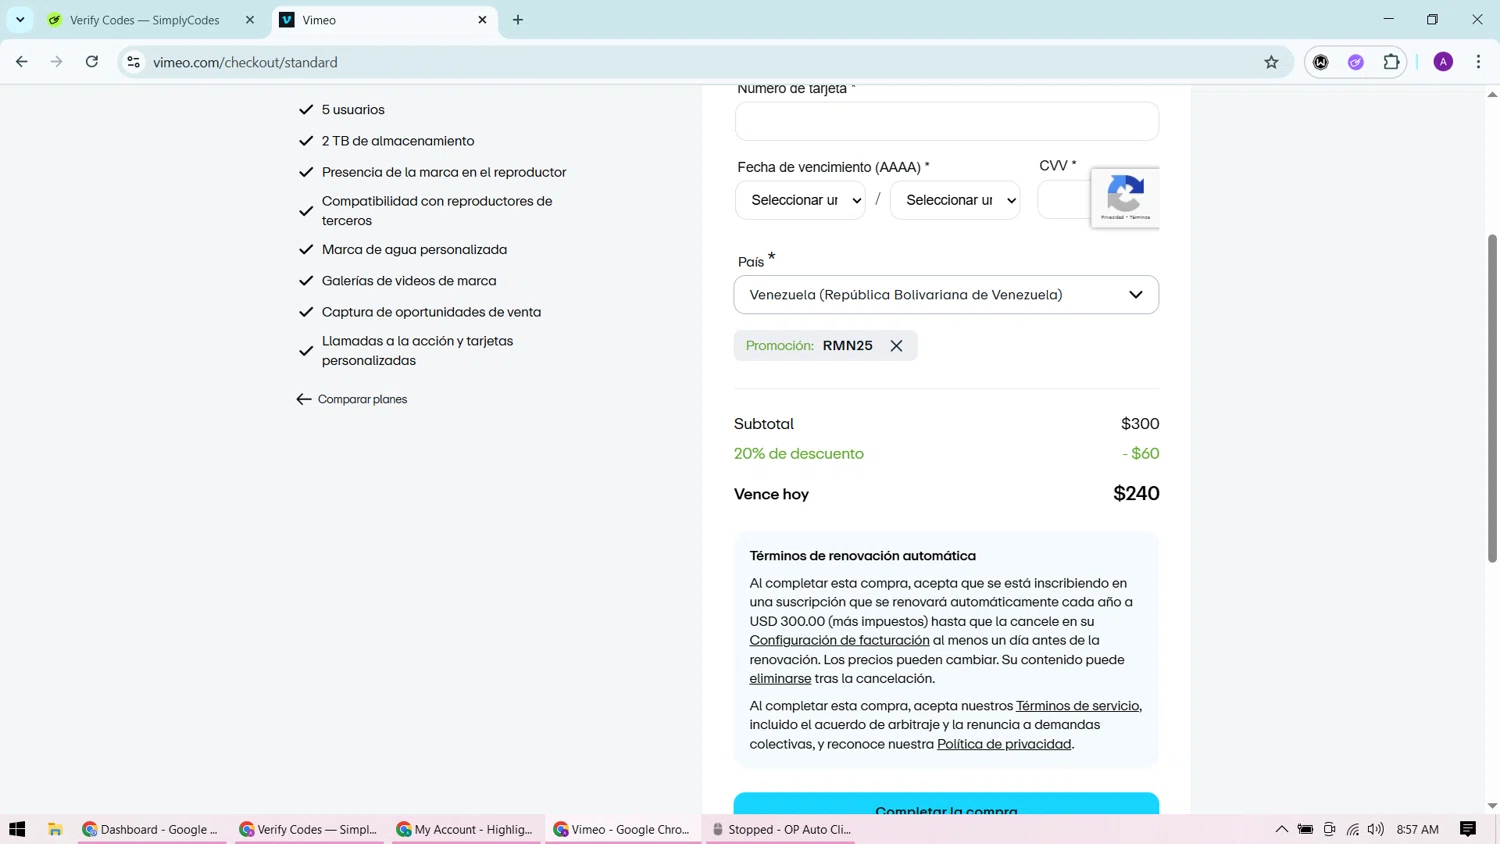Expand the expiration month dropdown
This screenshot has height=844, width=1500.
800,200
